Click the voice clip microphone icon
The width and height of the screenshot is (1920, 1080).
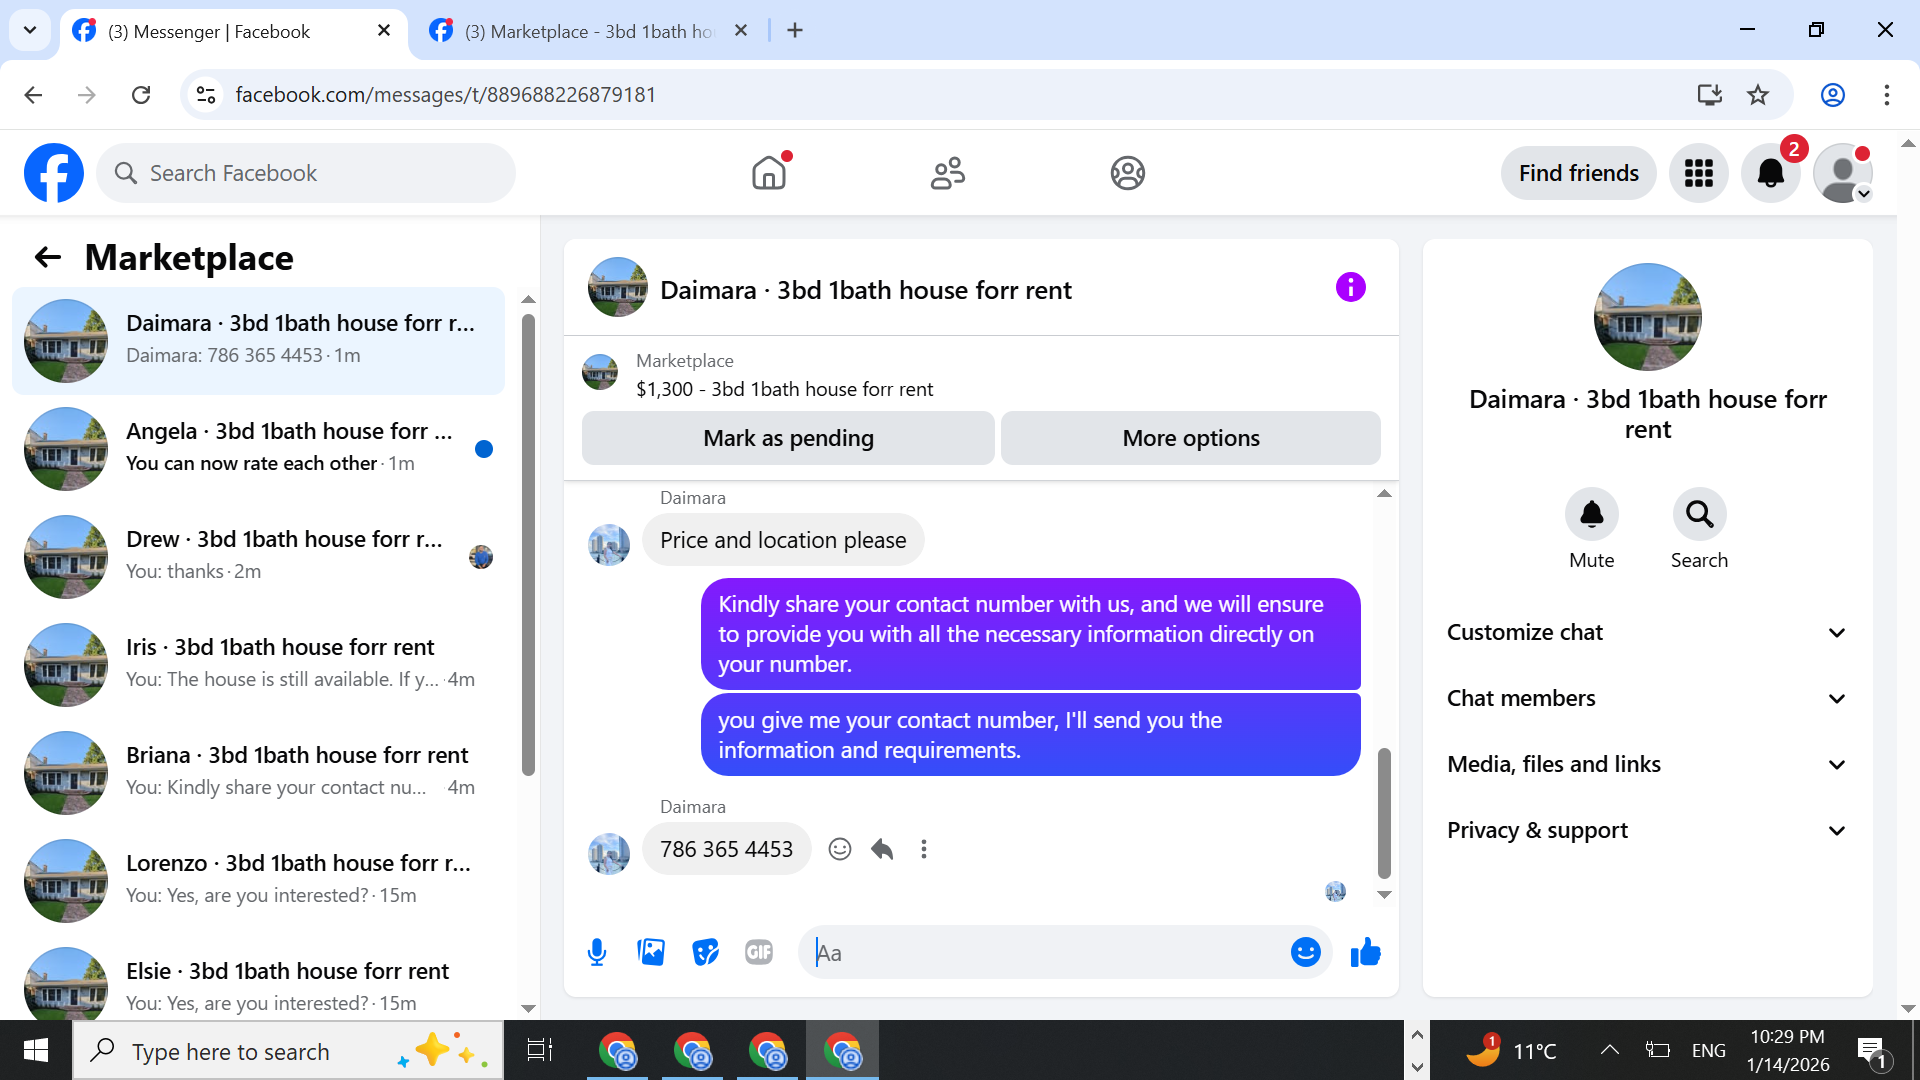pos(597,952)
